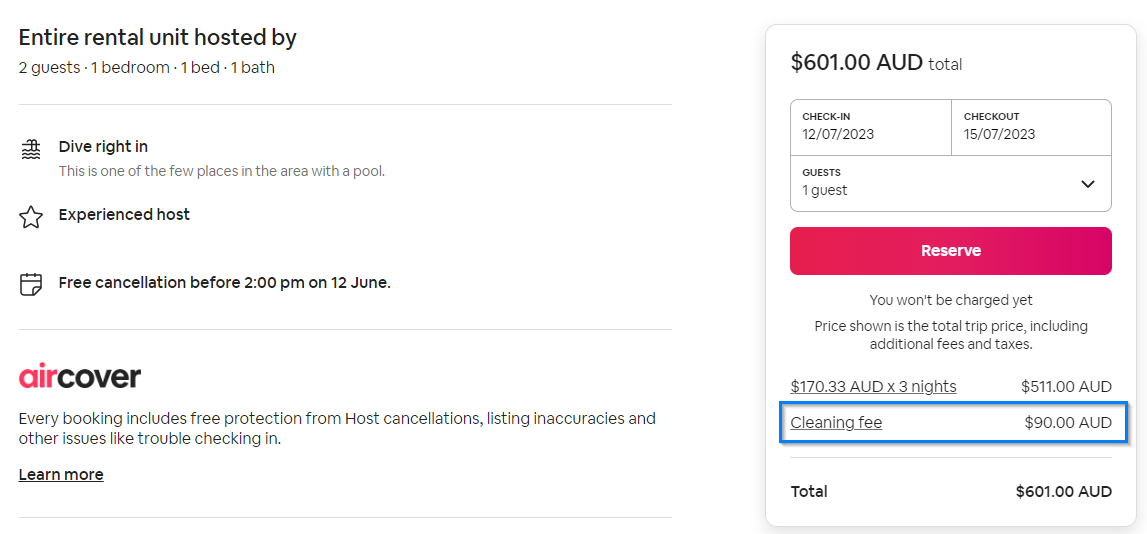This screenshot has height=534, width=1147.
Task: Open the $170.33 AUD x 3 nights breakdown
Action: (873, 386)
